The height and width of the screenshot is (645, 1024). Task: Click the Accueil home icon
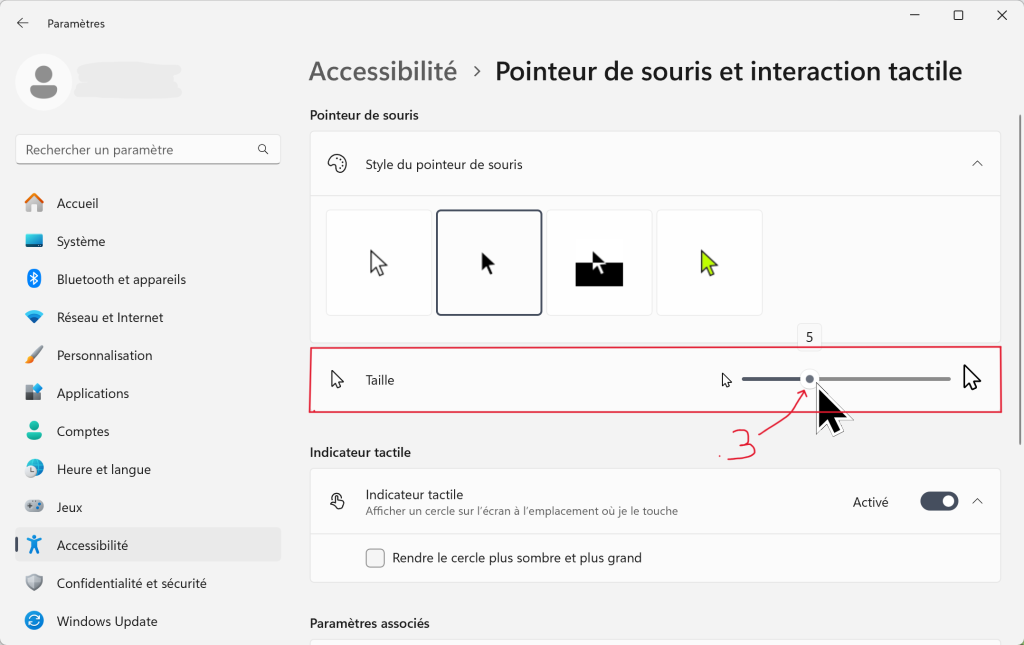pyautogui.click(x=34, y=203)
